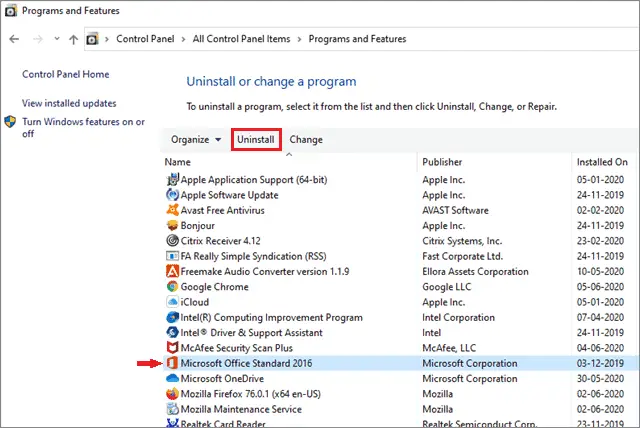
Task: Click the Intel Computing Improvement Program icon
Action: [x=172, y=317]
